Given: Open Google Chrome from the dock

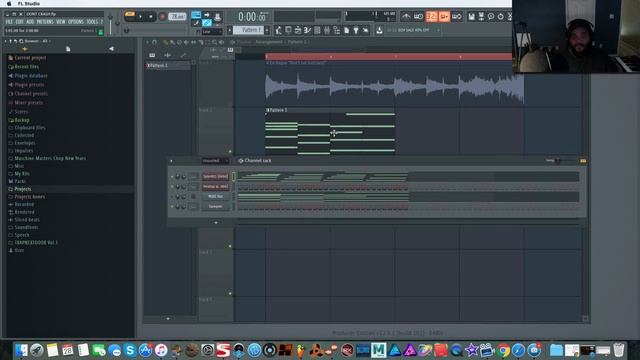Looking at the screenshot, I should pos(503,350).
